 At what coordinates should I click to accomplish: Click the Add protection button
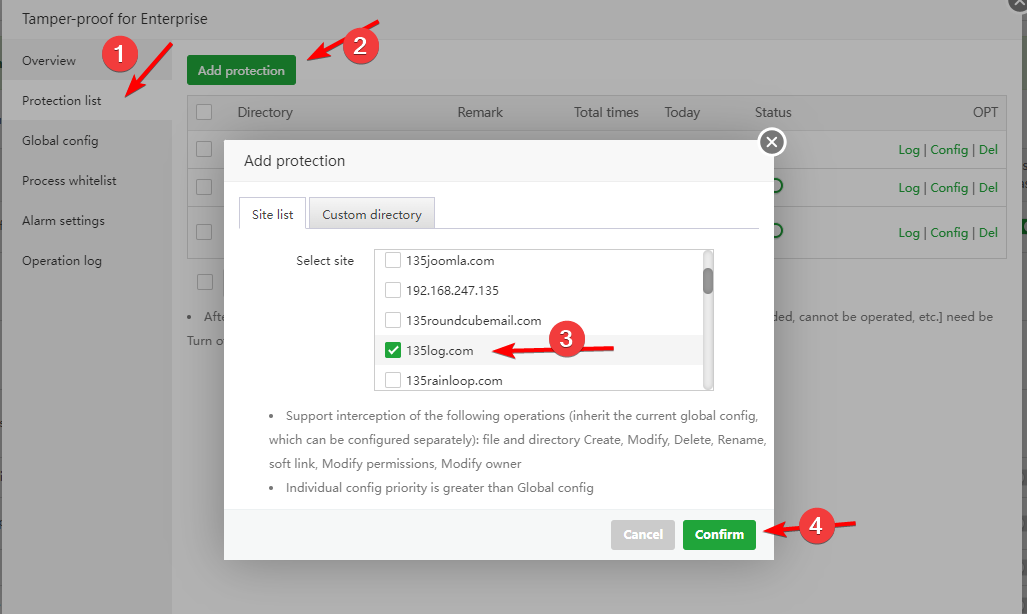click(x=241, y=70)
